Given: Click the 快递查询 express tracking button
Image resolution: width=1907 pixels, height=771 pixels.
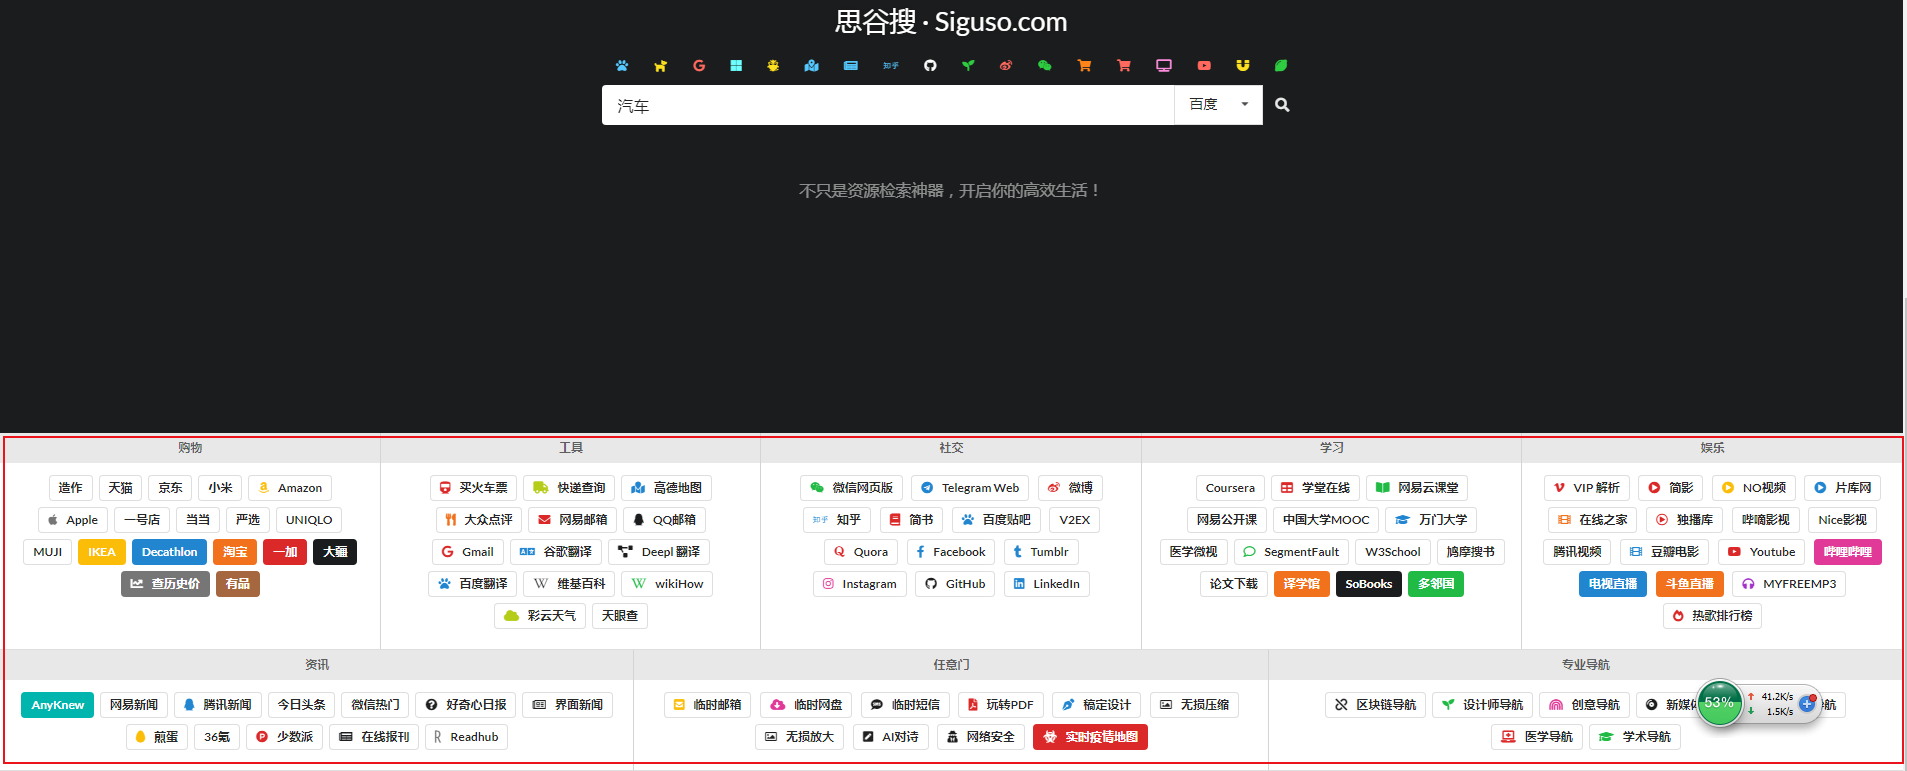Looking at the screenshot, I should tap(569, 488).
